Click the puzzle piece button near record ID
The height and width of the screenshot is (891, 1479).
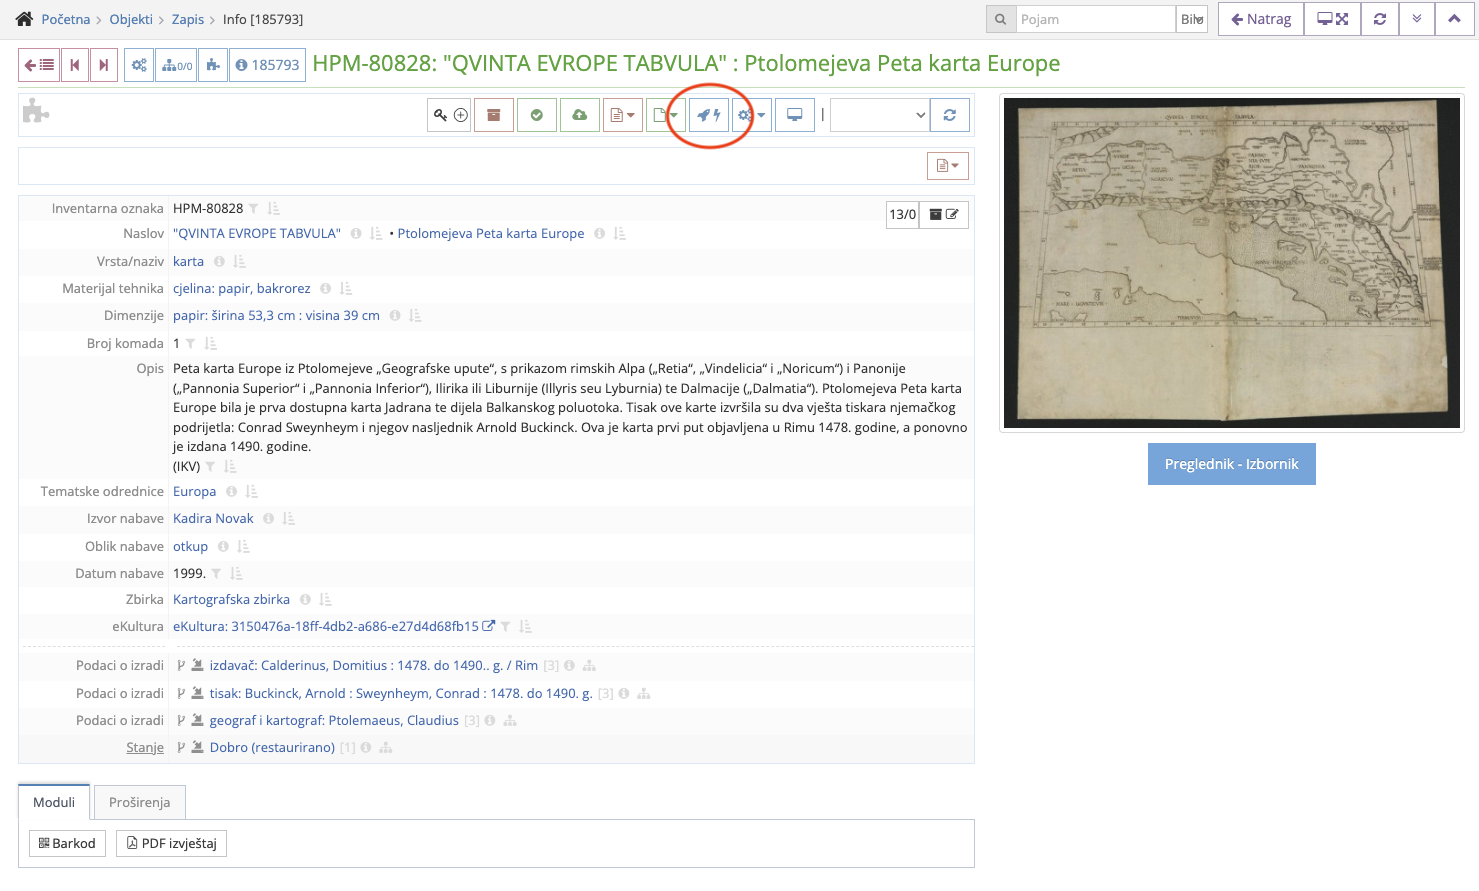pos(213,65)
